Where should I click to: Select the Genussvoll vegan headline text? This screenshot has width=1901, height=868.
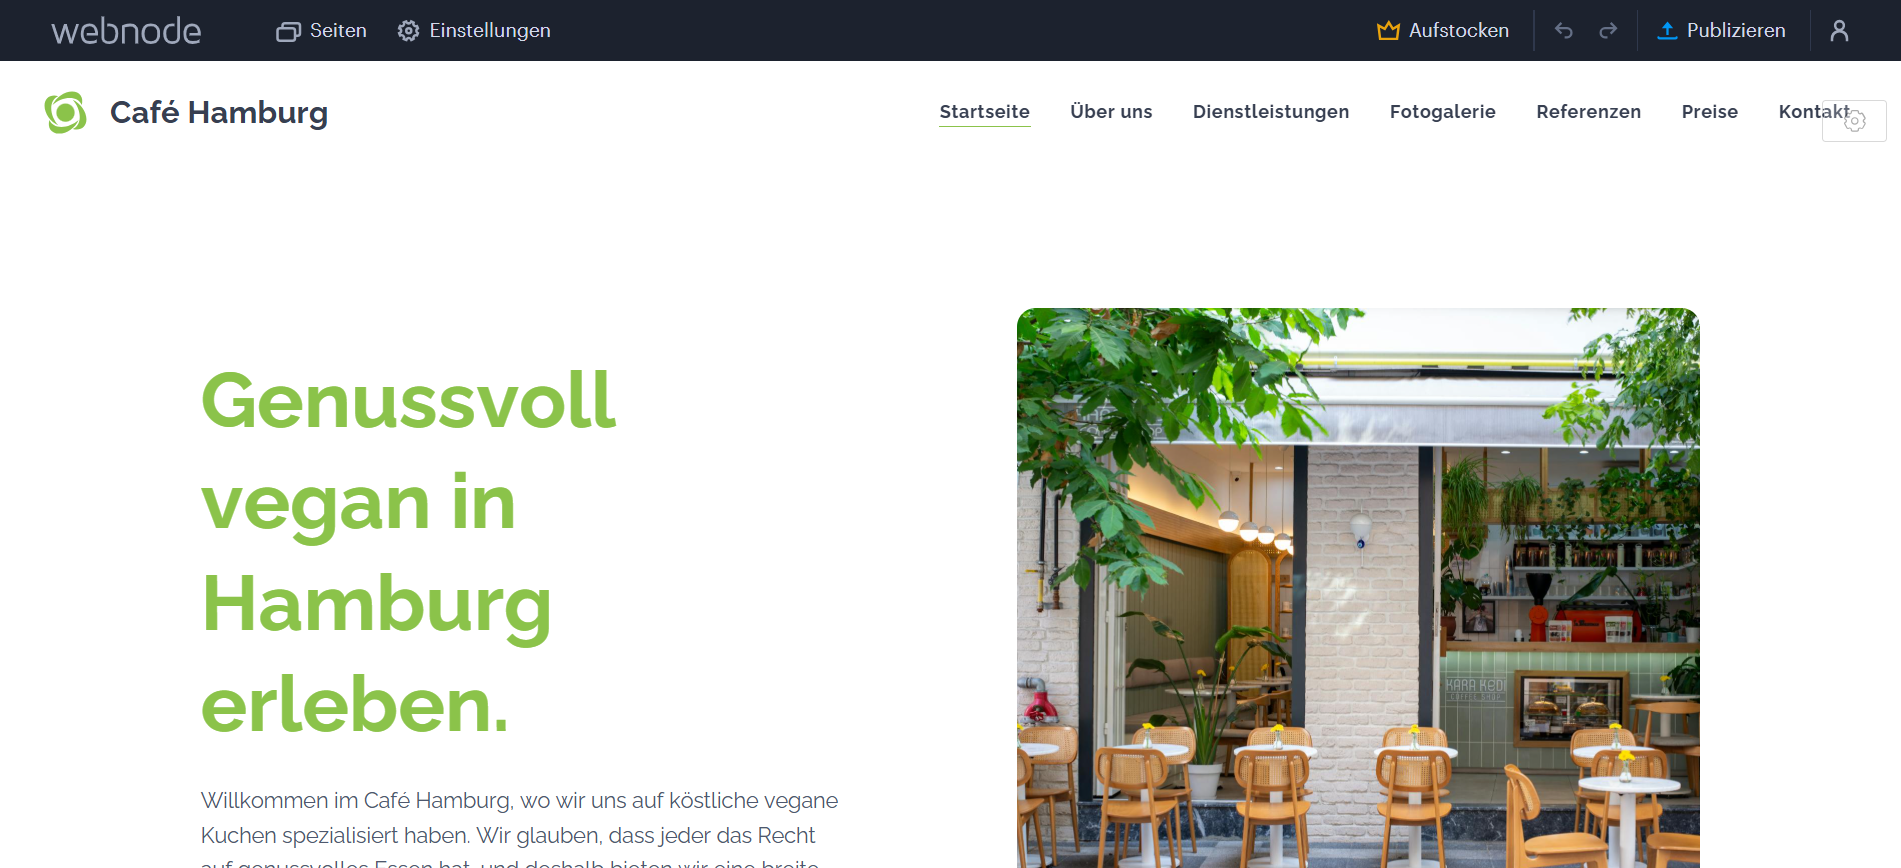[409, 553]
